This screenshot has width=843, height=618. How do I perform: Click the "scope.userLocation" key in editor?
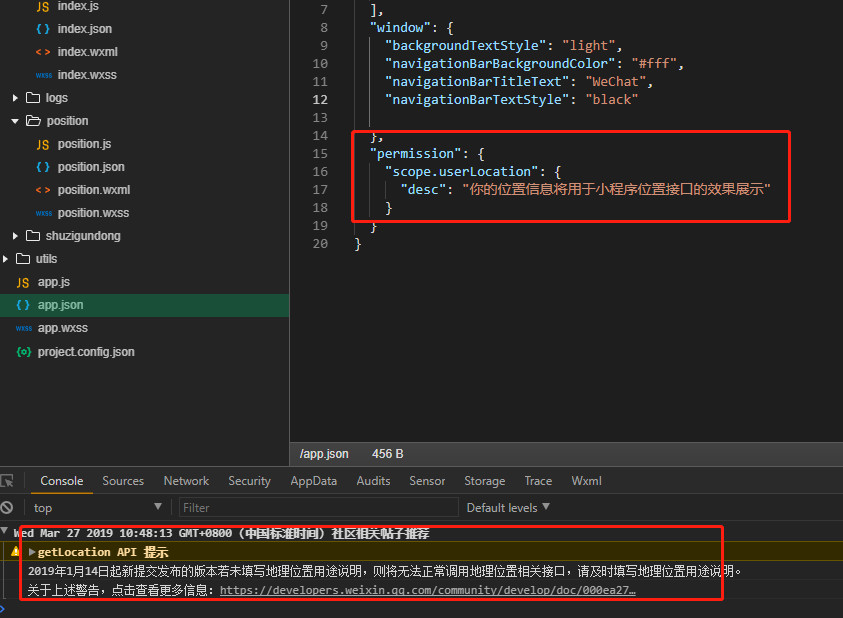coord(461,172)
